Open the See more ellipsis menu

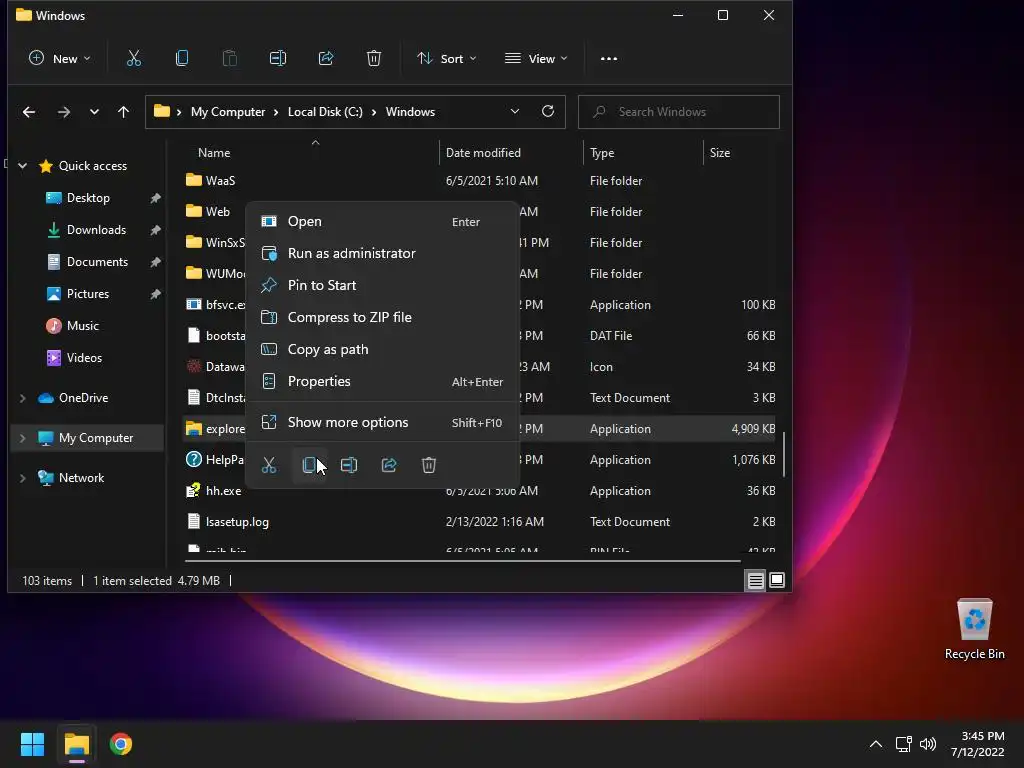[x=609, y=58]
